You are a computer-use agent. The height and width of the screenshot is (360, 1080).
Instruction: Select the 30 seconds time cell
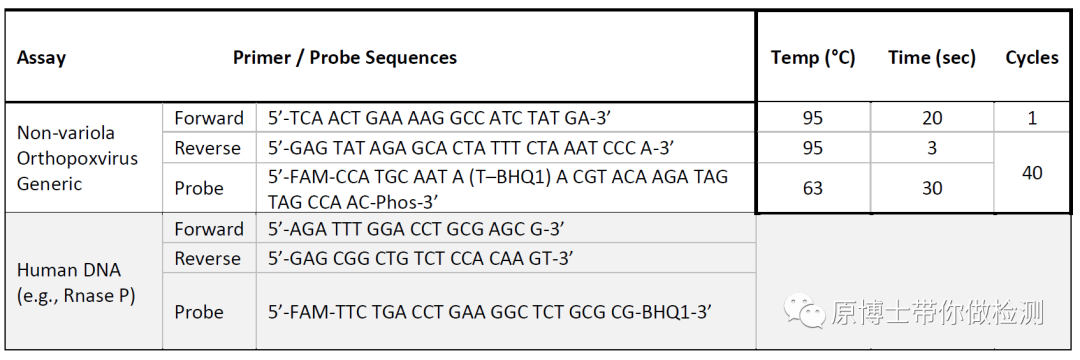coord(932,188)
